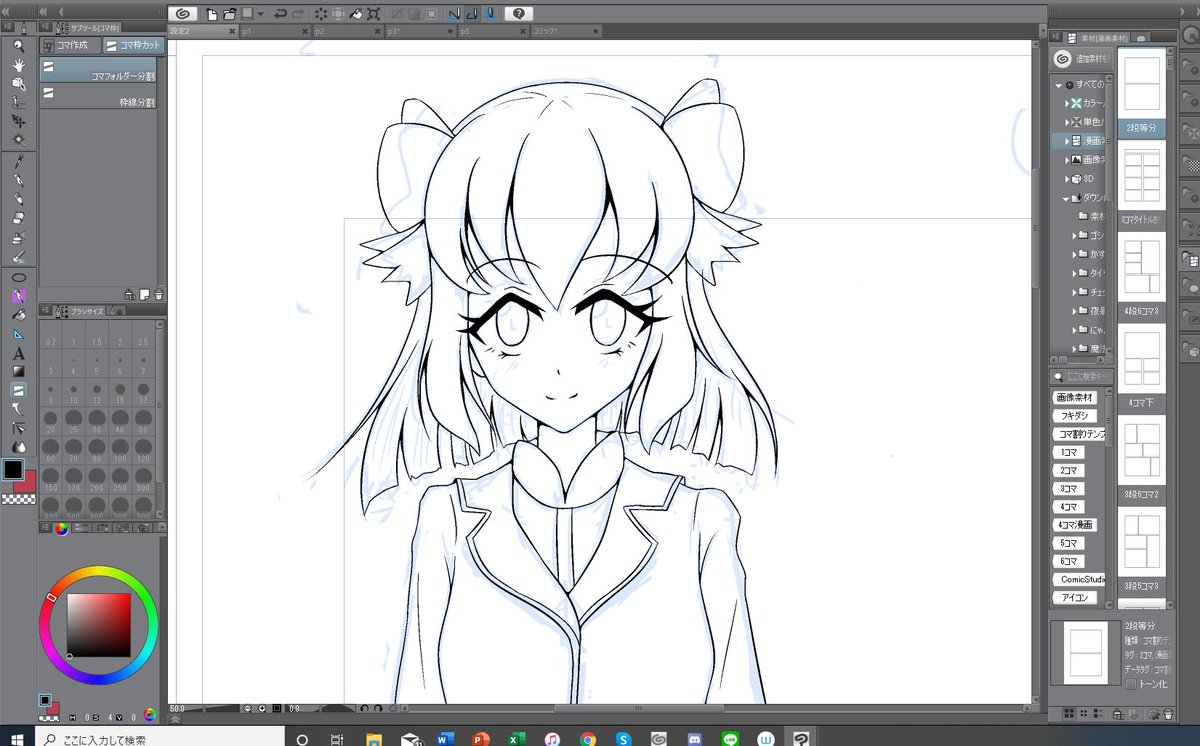Select the Frame border tool

18,390
